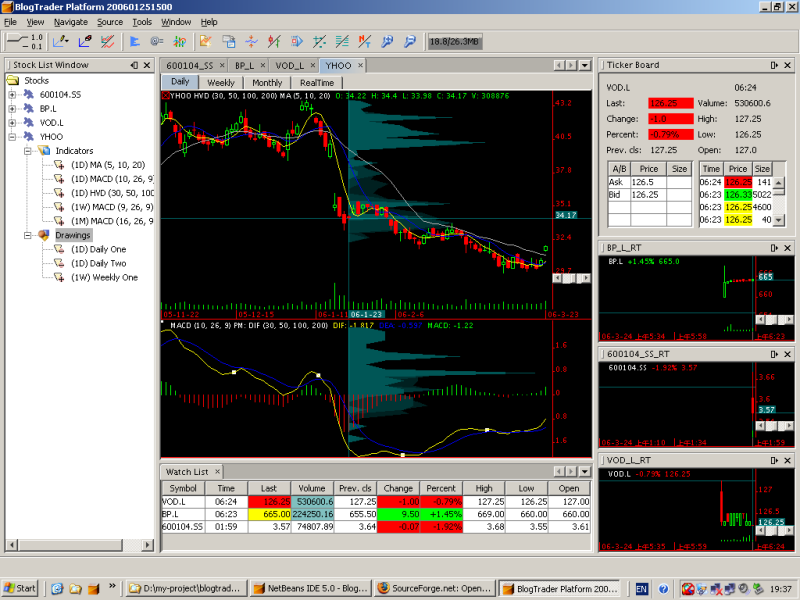Open the Watch List pane dropdown arrow
The image size is (800, 600).
coord(585,472)
